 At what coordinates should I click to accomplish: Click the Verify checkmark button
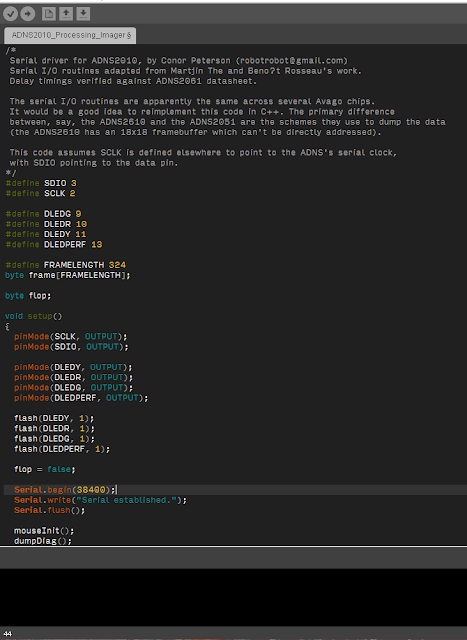pyautogui.click(x=10, y=14)
